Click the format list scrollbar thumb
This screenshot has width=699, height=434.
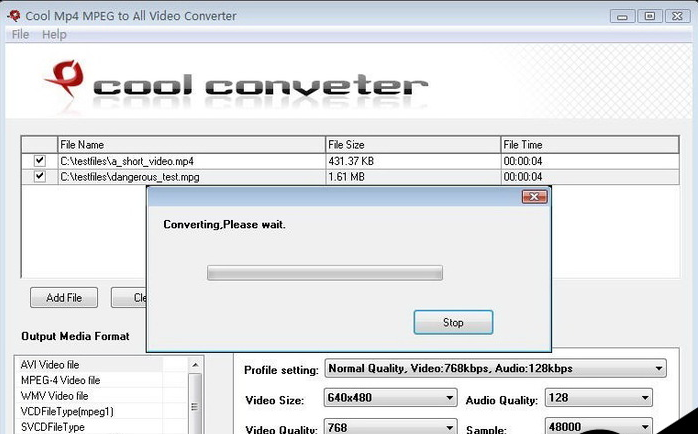tap(195, 404)
